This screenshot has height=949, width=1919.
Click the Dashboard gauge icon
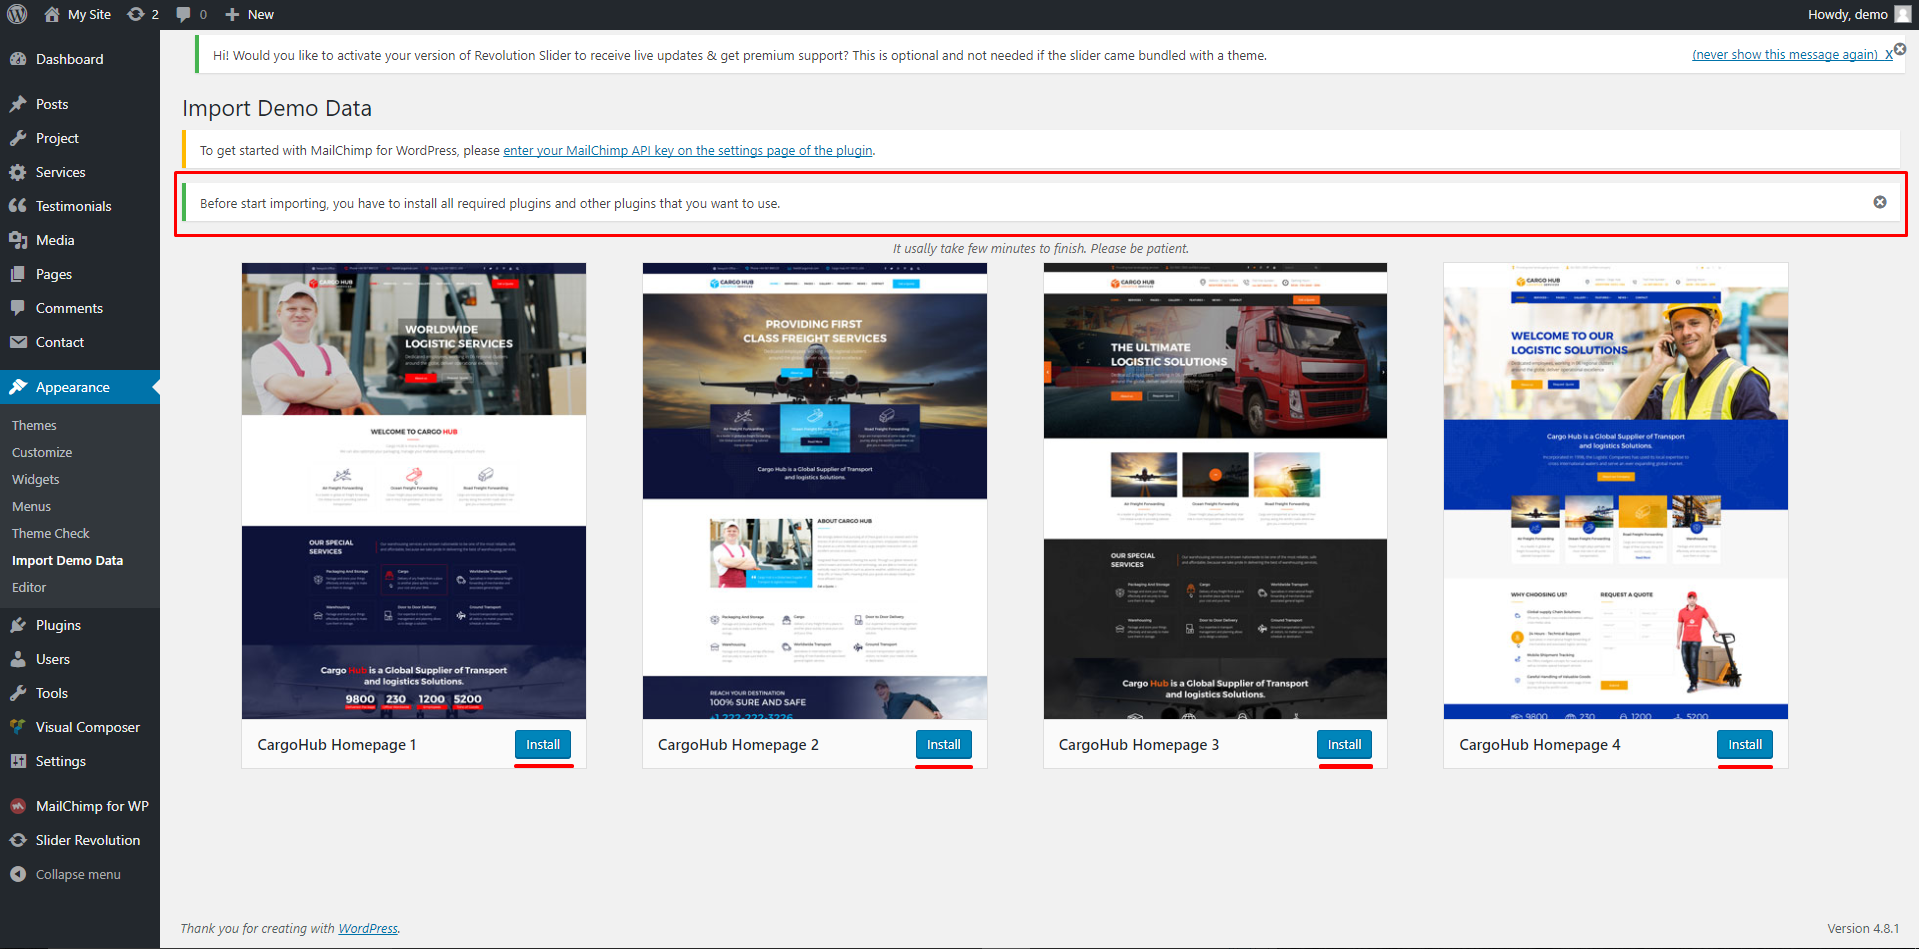pos(18,59)
